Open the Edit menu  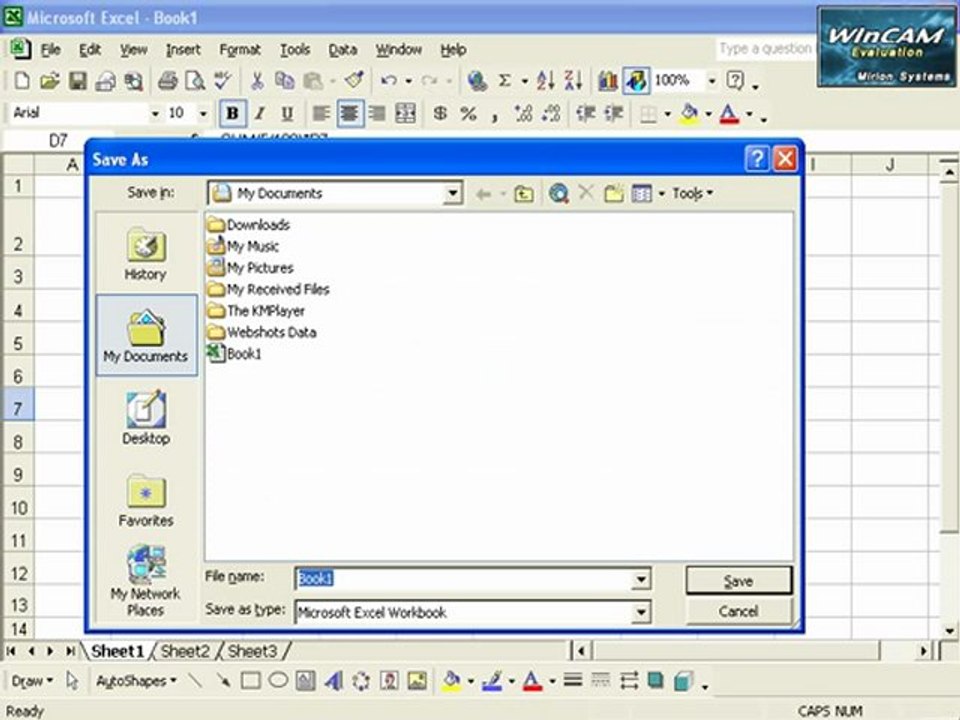(x=90, y=50)
